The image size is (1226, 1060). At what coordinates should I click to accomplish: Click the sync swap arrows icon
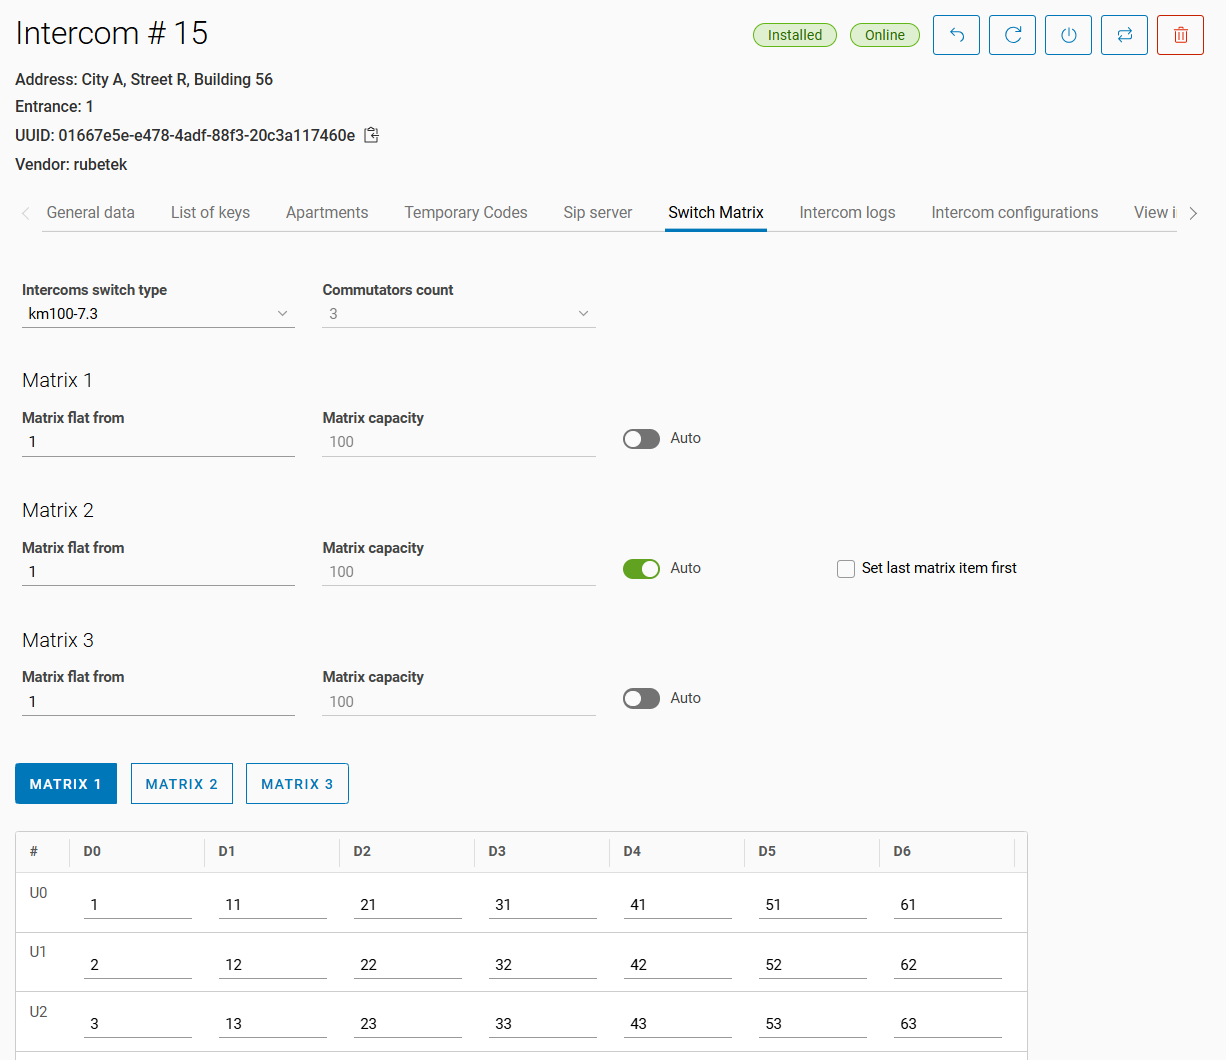point(1124,35)
